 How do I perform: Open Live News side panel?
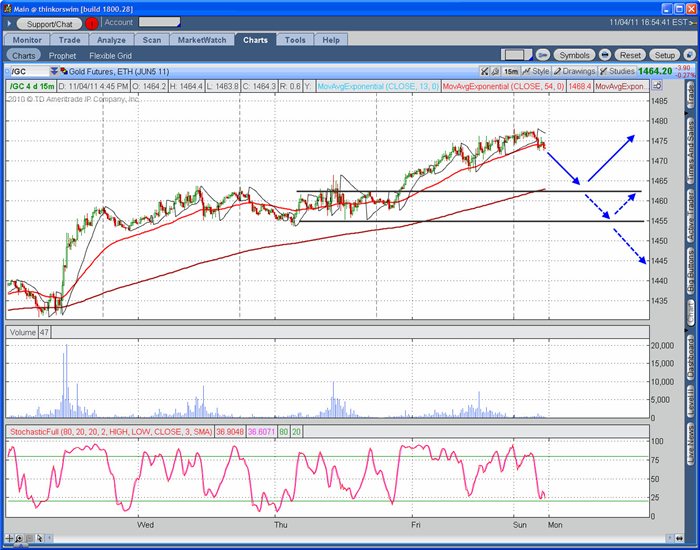[691, 444]
